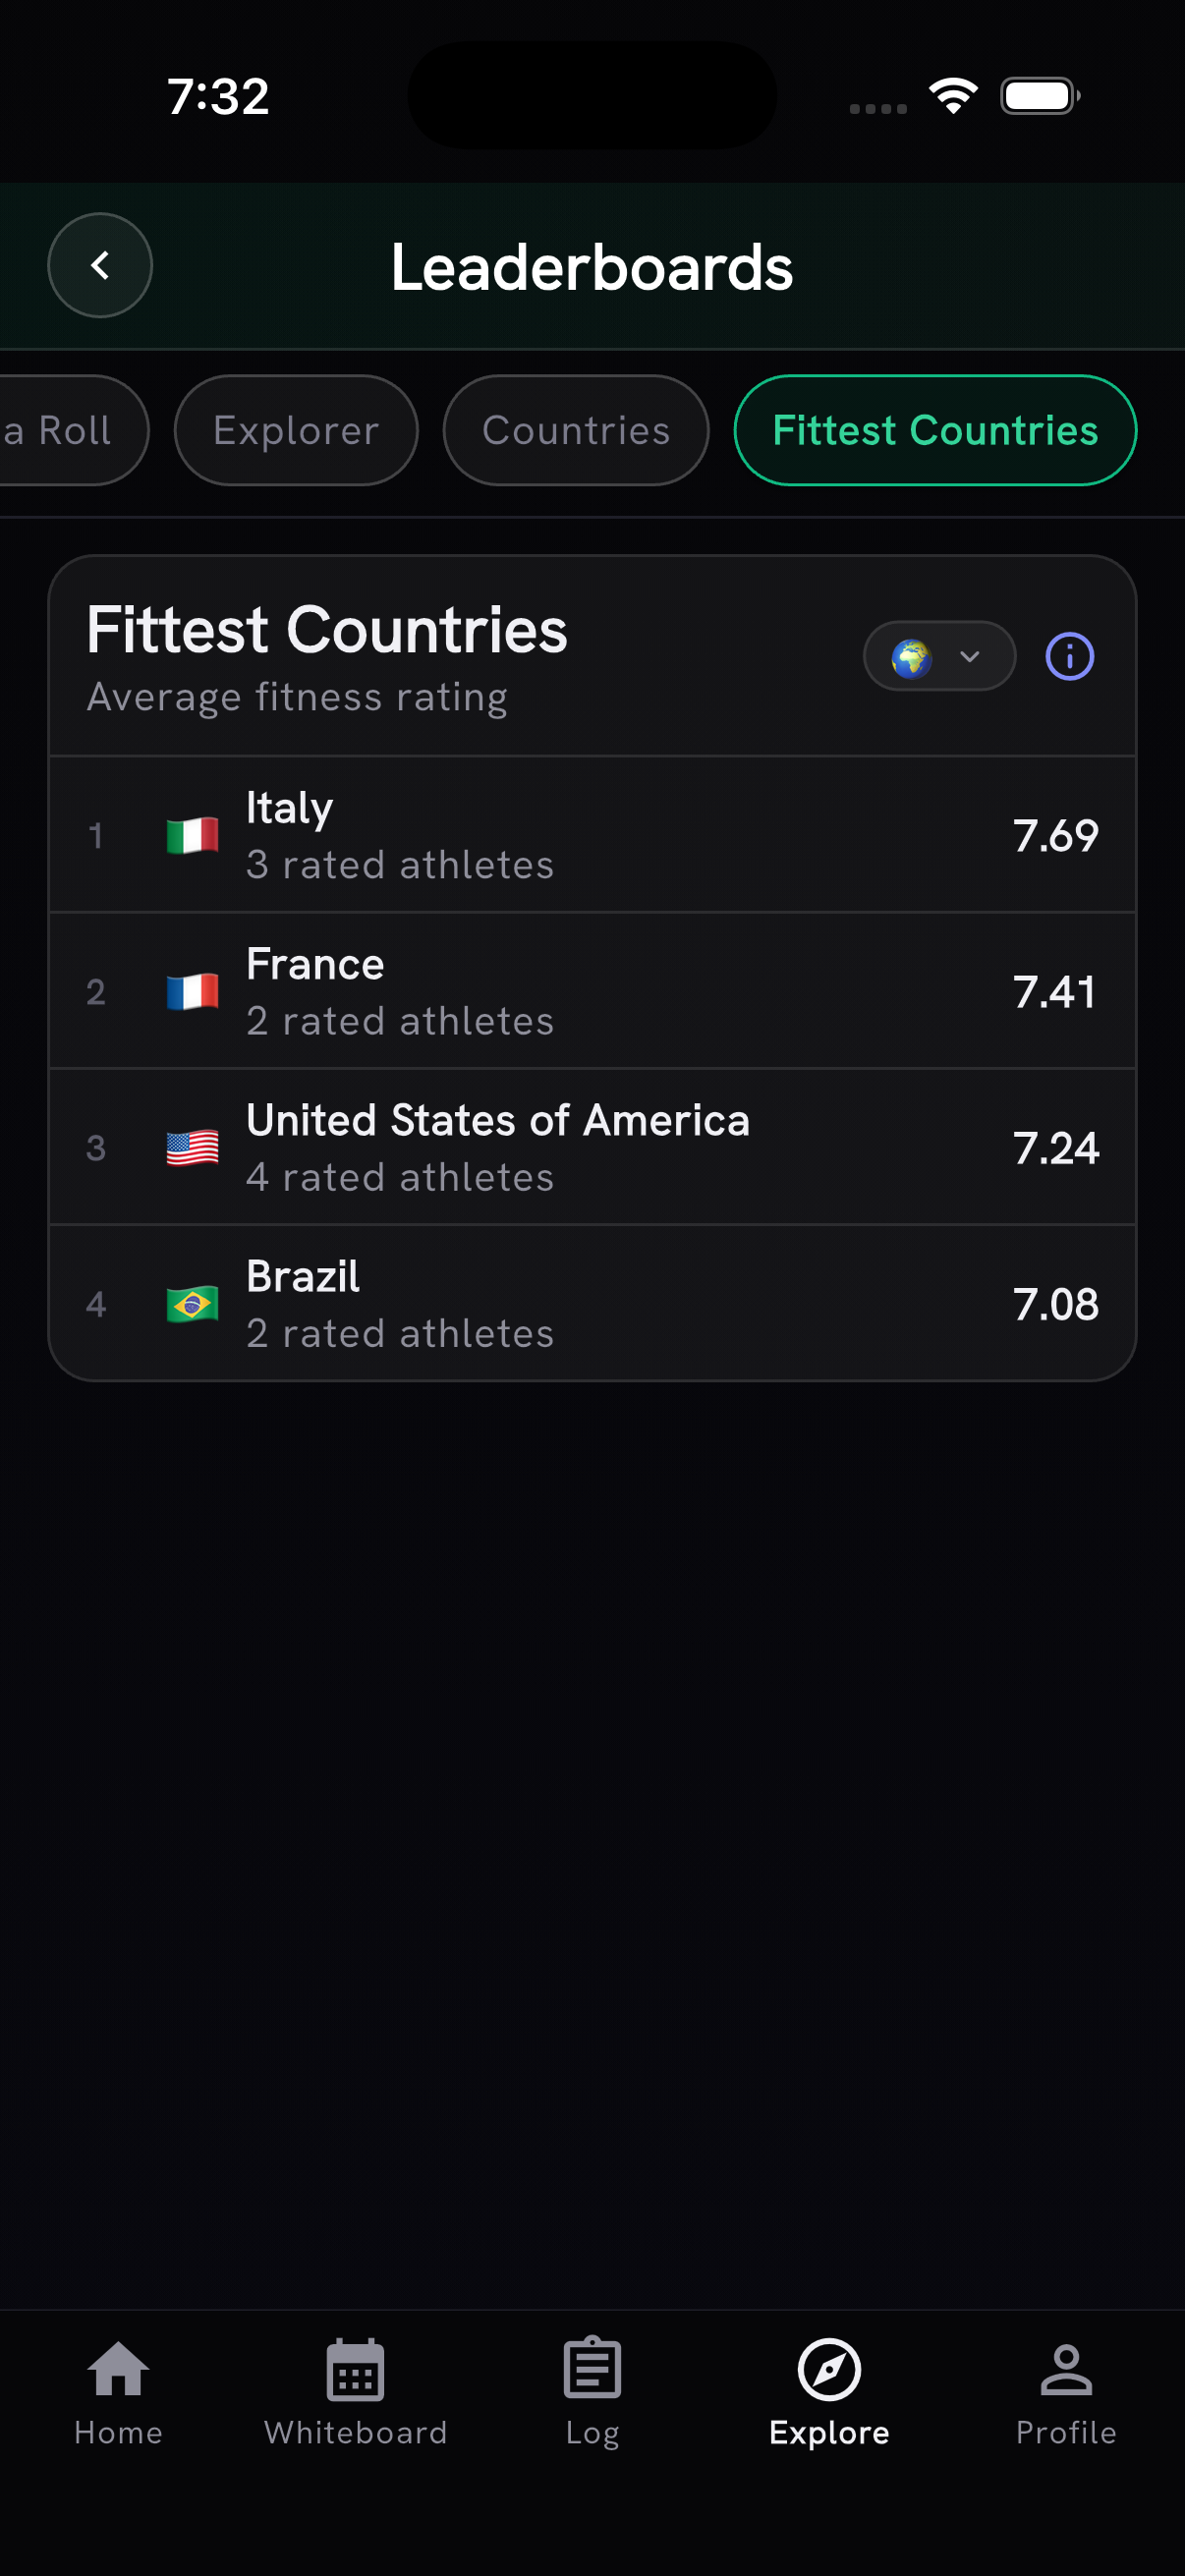Image resolution: width=1185 pixels, height=2576 pixels.
Task: Open the Log clipboard icon
Action: point(592,2368)
